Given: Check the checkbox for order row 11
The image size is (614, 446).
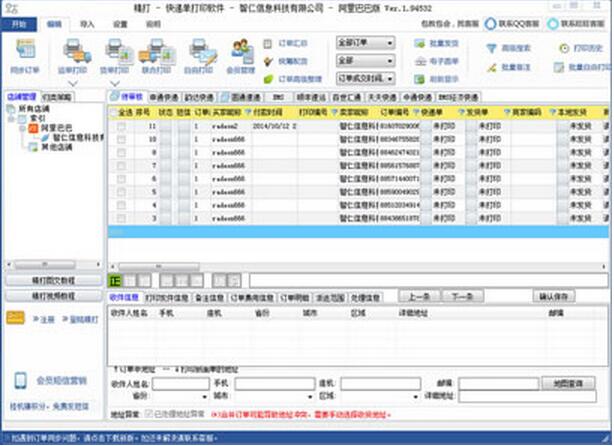Looking at the screenshot, I should click(x=121, y=127).
